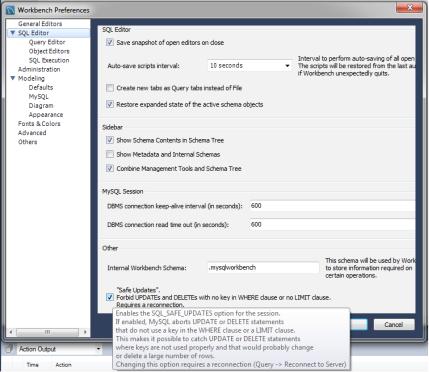Open Object Editors preferences

point(49,51)
